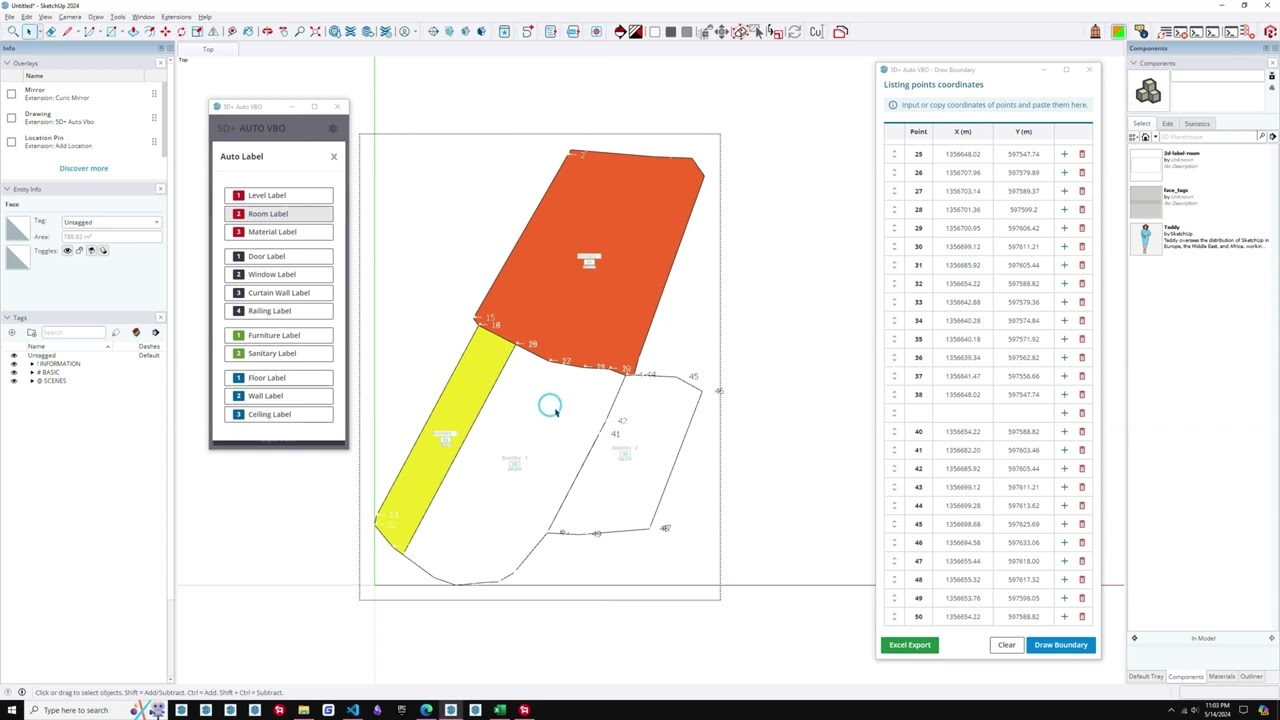Toggle the Entity Info hidden eye button
The height and width of the screenshot is (720, 1280).
pyautogui.click(x=68, y=251)
